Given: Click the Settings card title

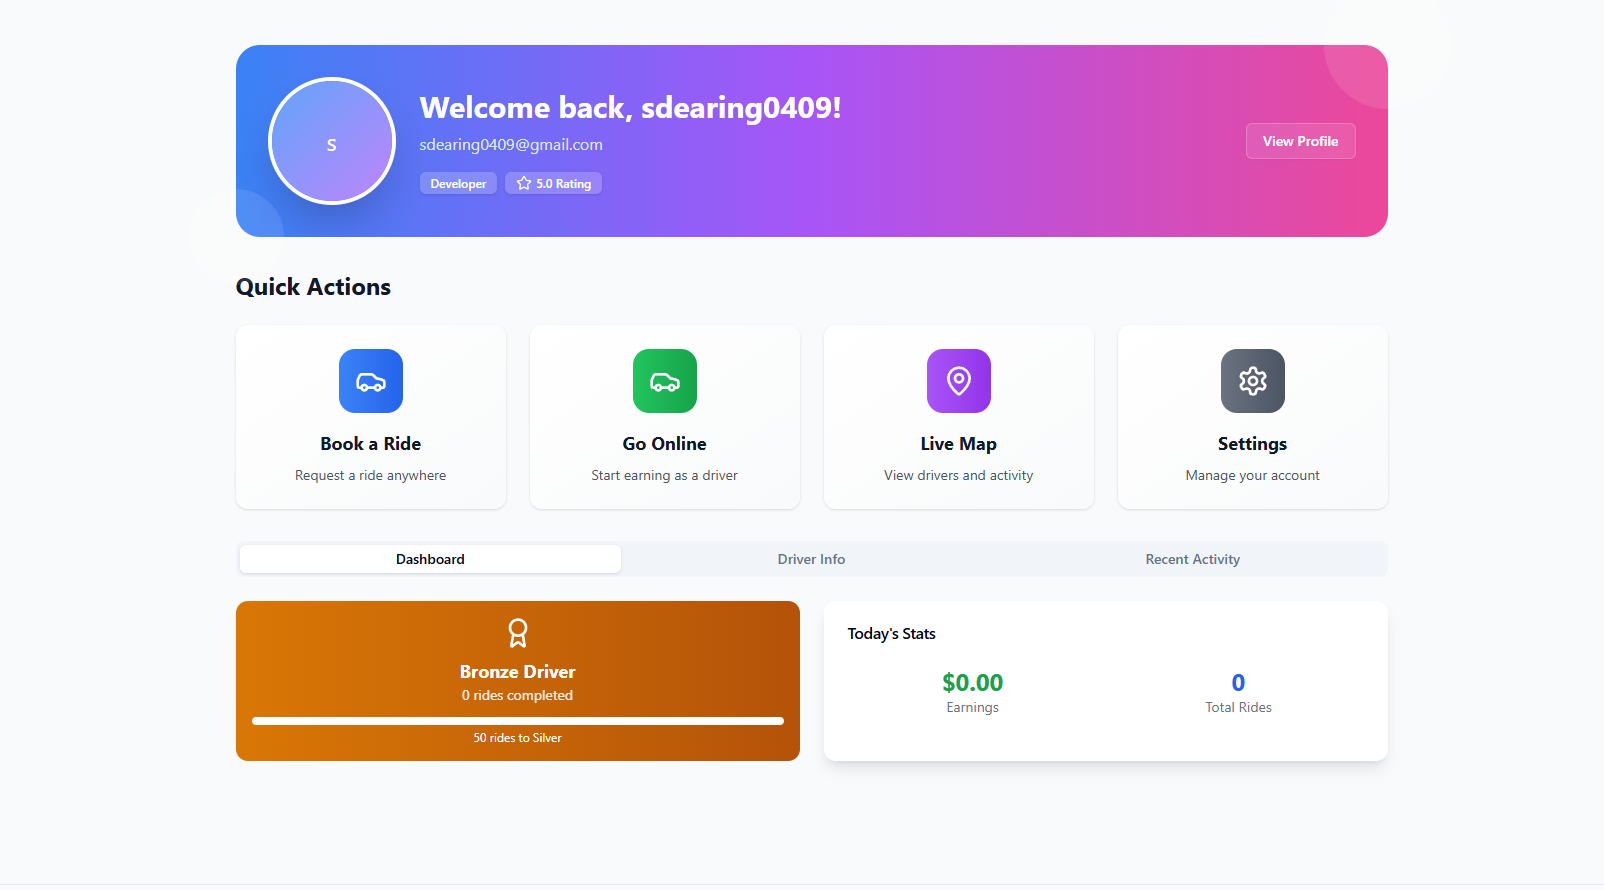Looking at the screenshot, I should [1253, 444].
